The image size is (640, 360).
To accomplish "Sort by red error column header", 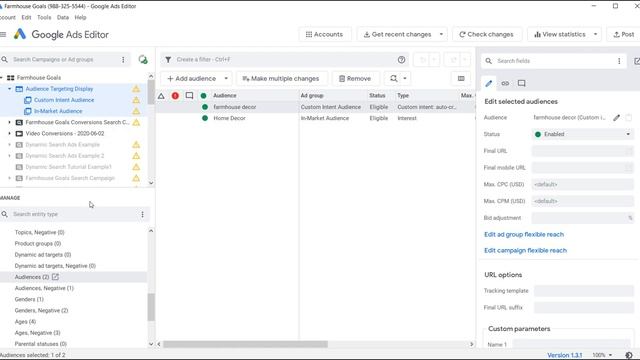I will (x=175, y=96).
